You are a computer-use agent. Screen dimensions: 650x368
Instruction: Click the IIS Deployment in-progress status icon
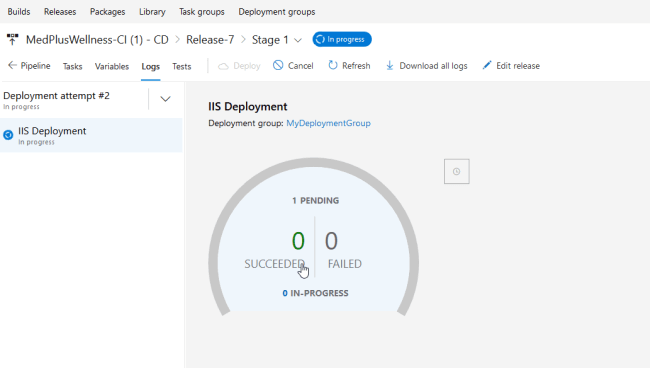click(8, 135)
